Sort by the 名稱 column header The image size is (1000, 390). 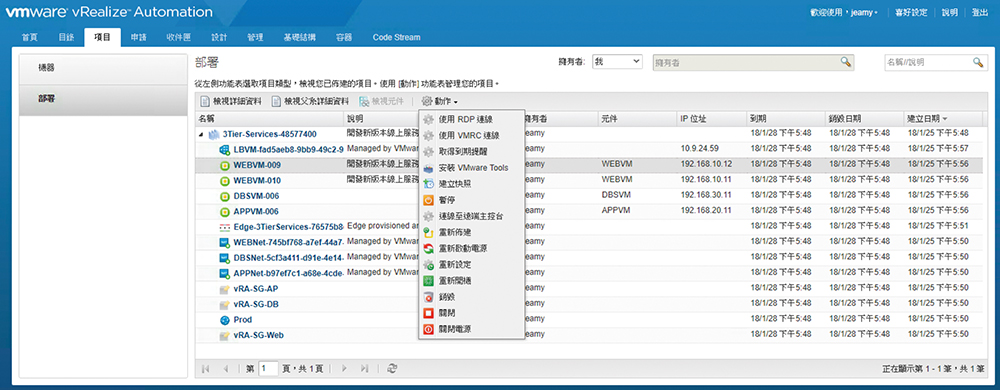[269, 119]
